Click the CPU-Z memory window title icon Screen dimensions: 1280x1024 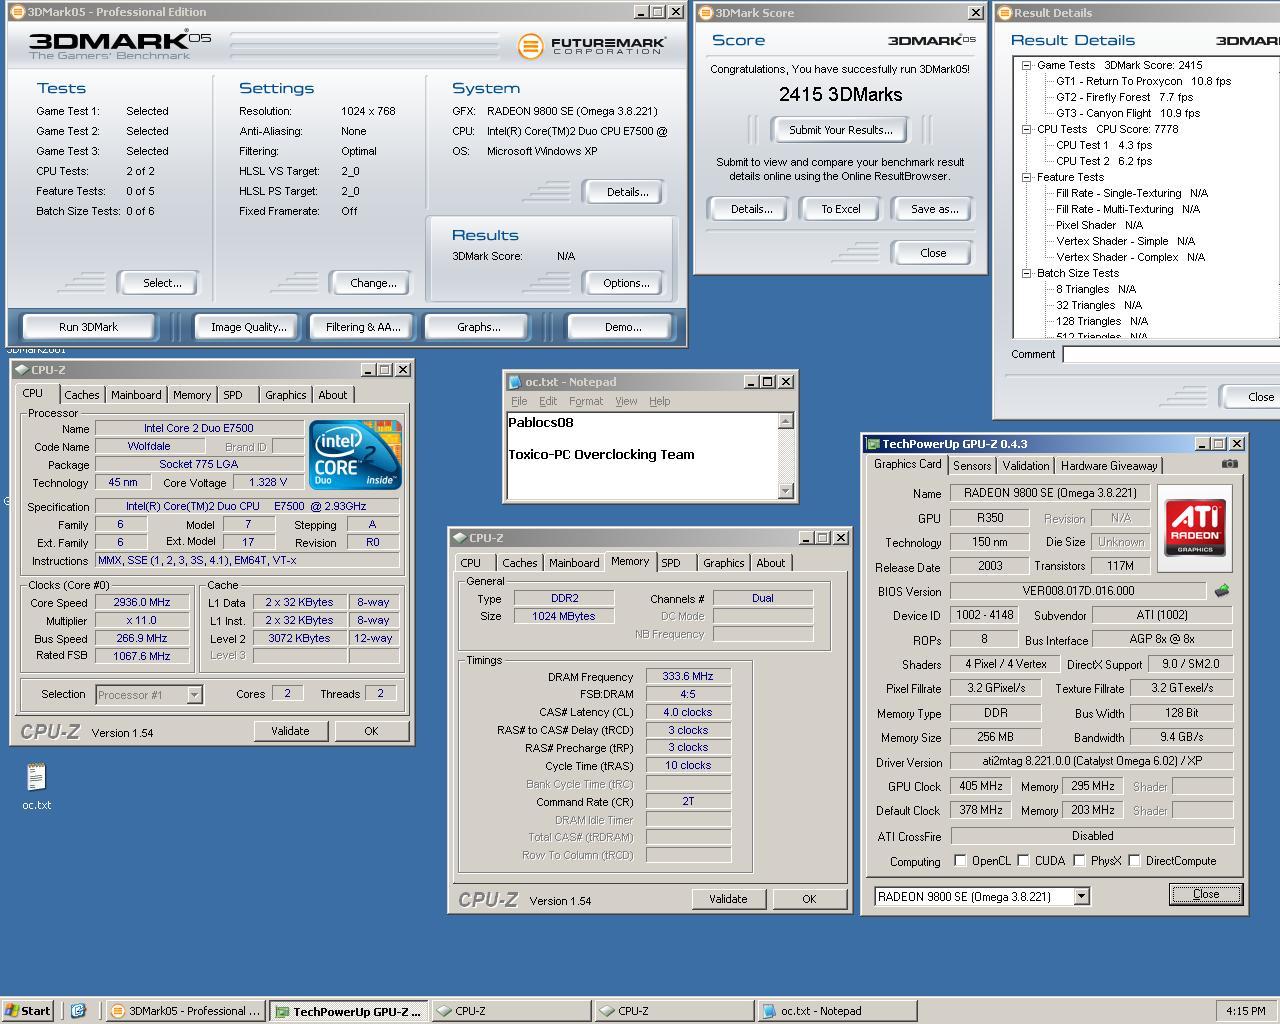(x=459, y=538)
